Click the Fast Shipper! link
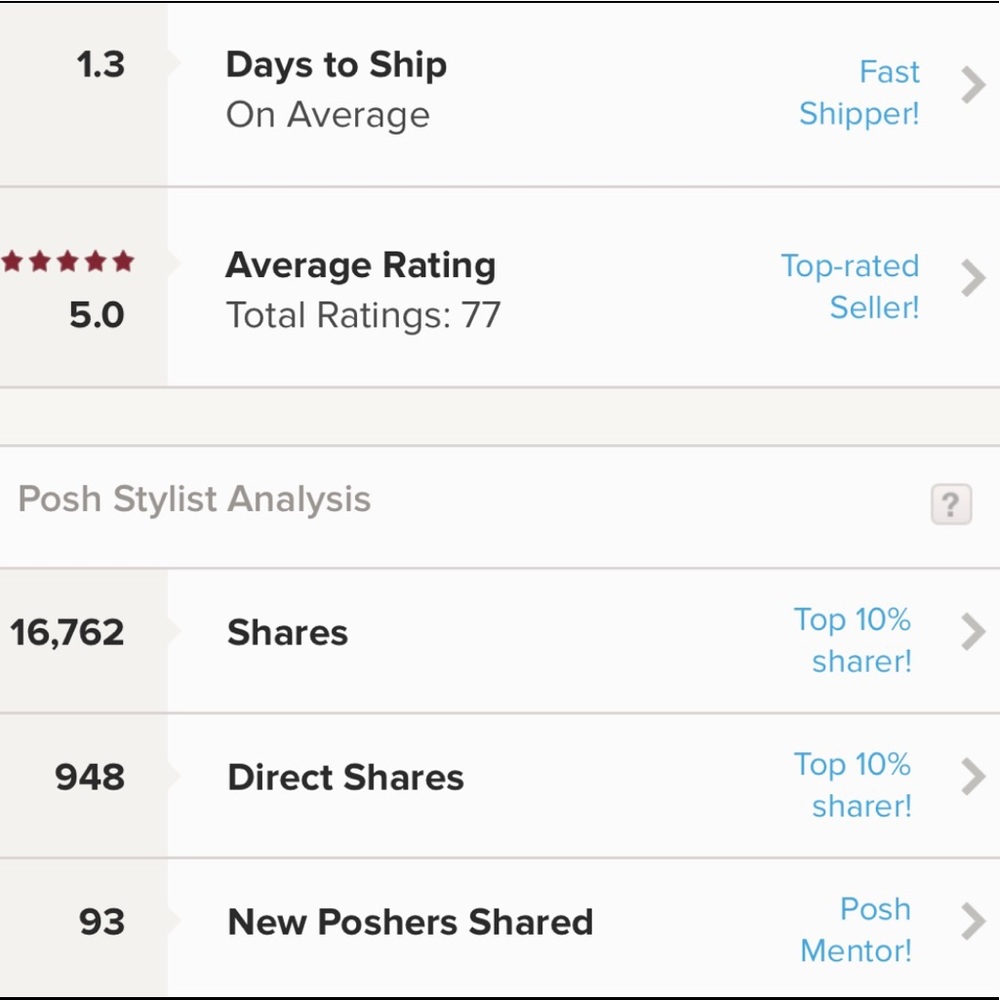1000x1000 pixels. 860,93
